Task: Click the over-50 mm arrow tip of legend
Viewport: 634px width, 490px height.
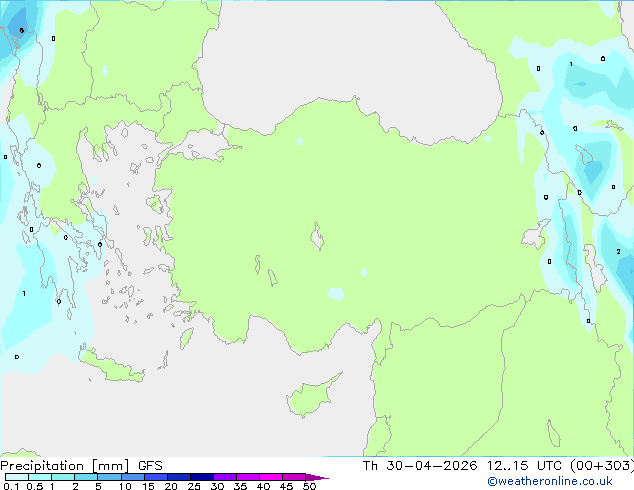Action: pyautogui.click(x=317, y=477)
